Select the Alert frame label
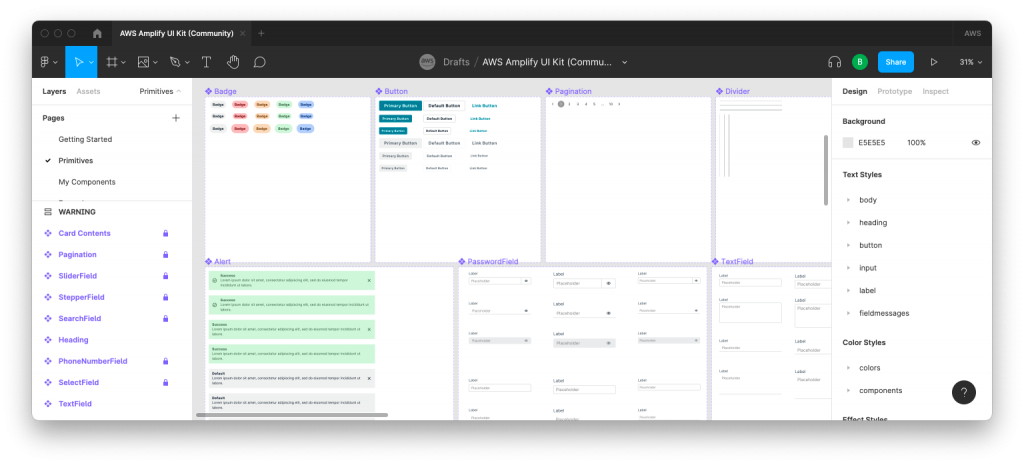This screenshot has height=465, width=1024. (x=222, y=261)
